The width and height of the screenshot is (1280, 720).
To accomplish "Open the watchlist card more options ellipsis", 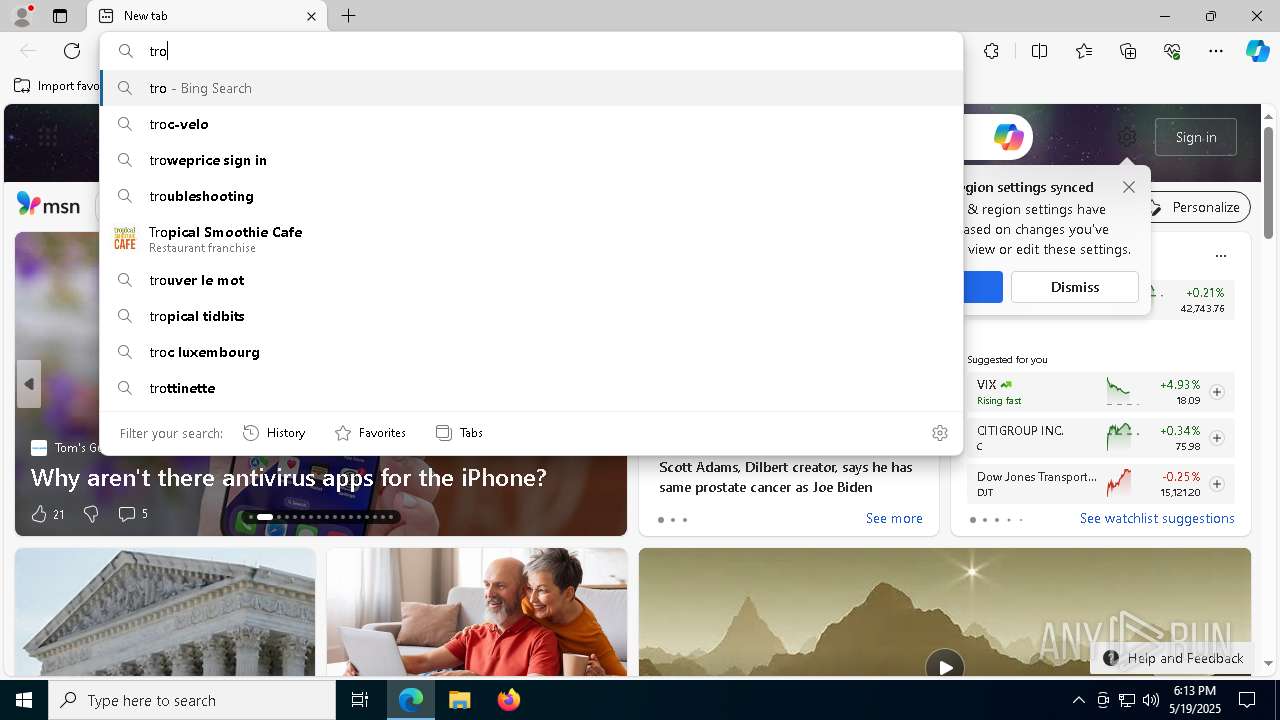I will [x=1220, y=256].
